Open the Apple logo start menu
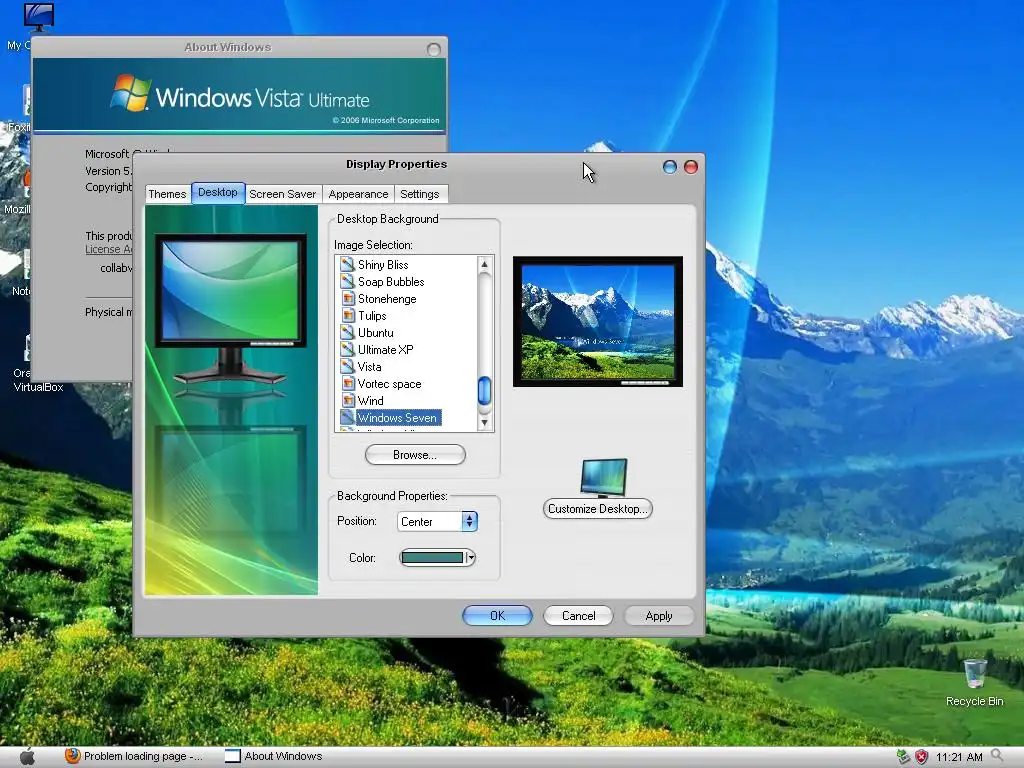 tap(27, 756)
